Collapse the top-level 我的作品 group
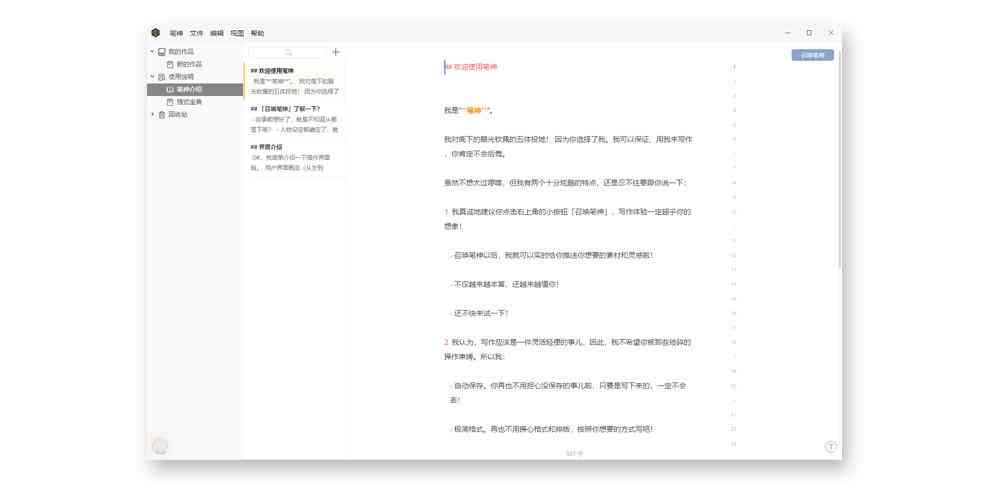The image size is (1000, 489). coord(152,51)
